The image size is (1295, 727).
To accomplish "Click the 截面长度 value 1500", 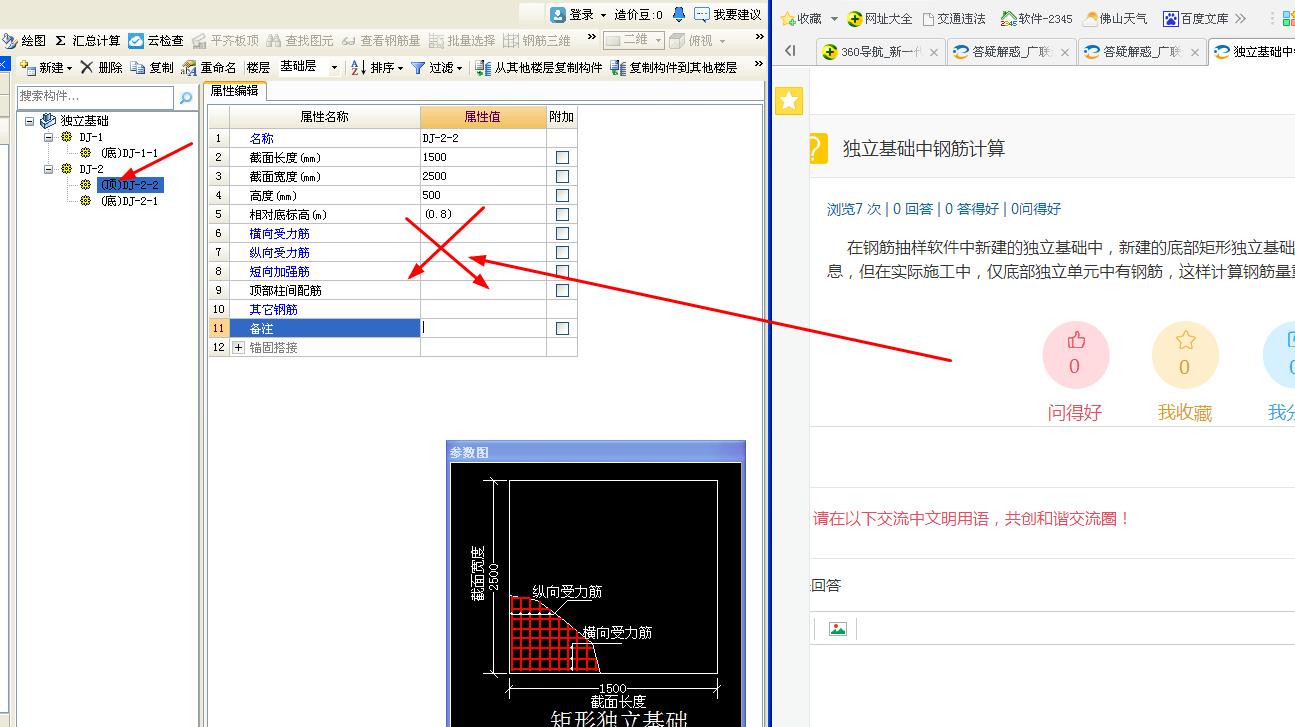I will tap(483, 157).
